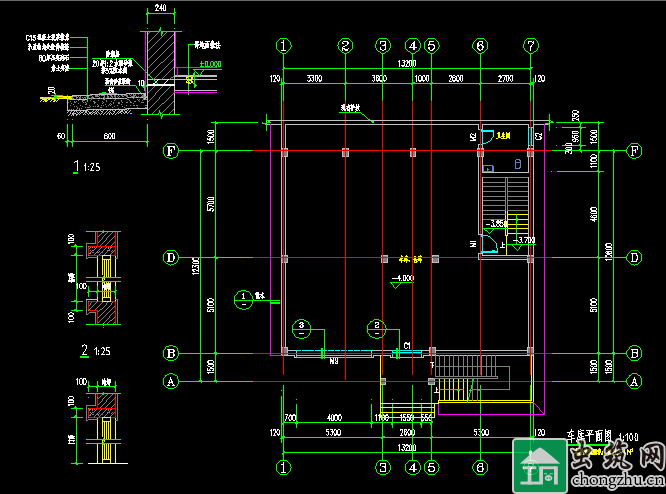Select grid axis bubble 6 at bottom

[x=480, y=467]
